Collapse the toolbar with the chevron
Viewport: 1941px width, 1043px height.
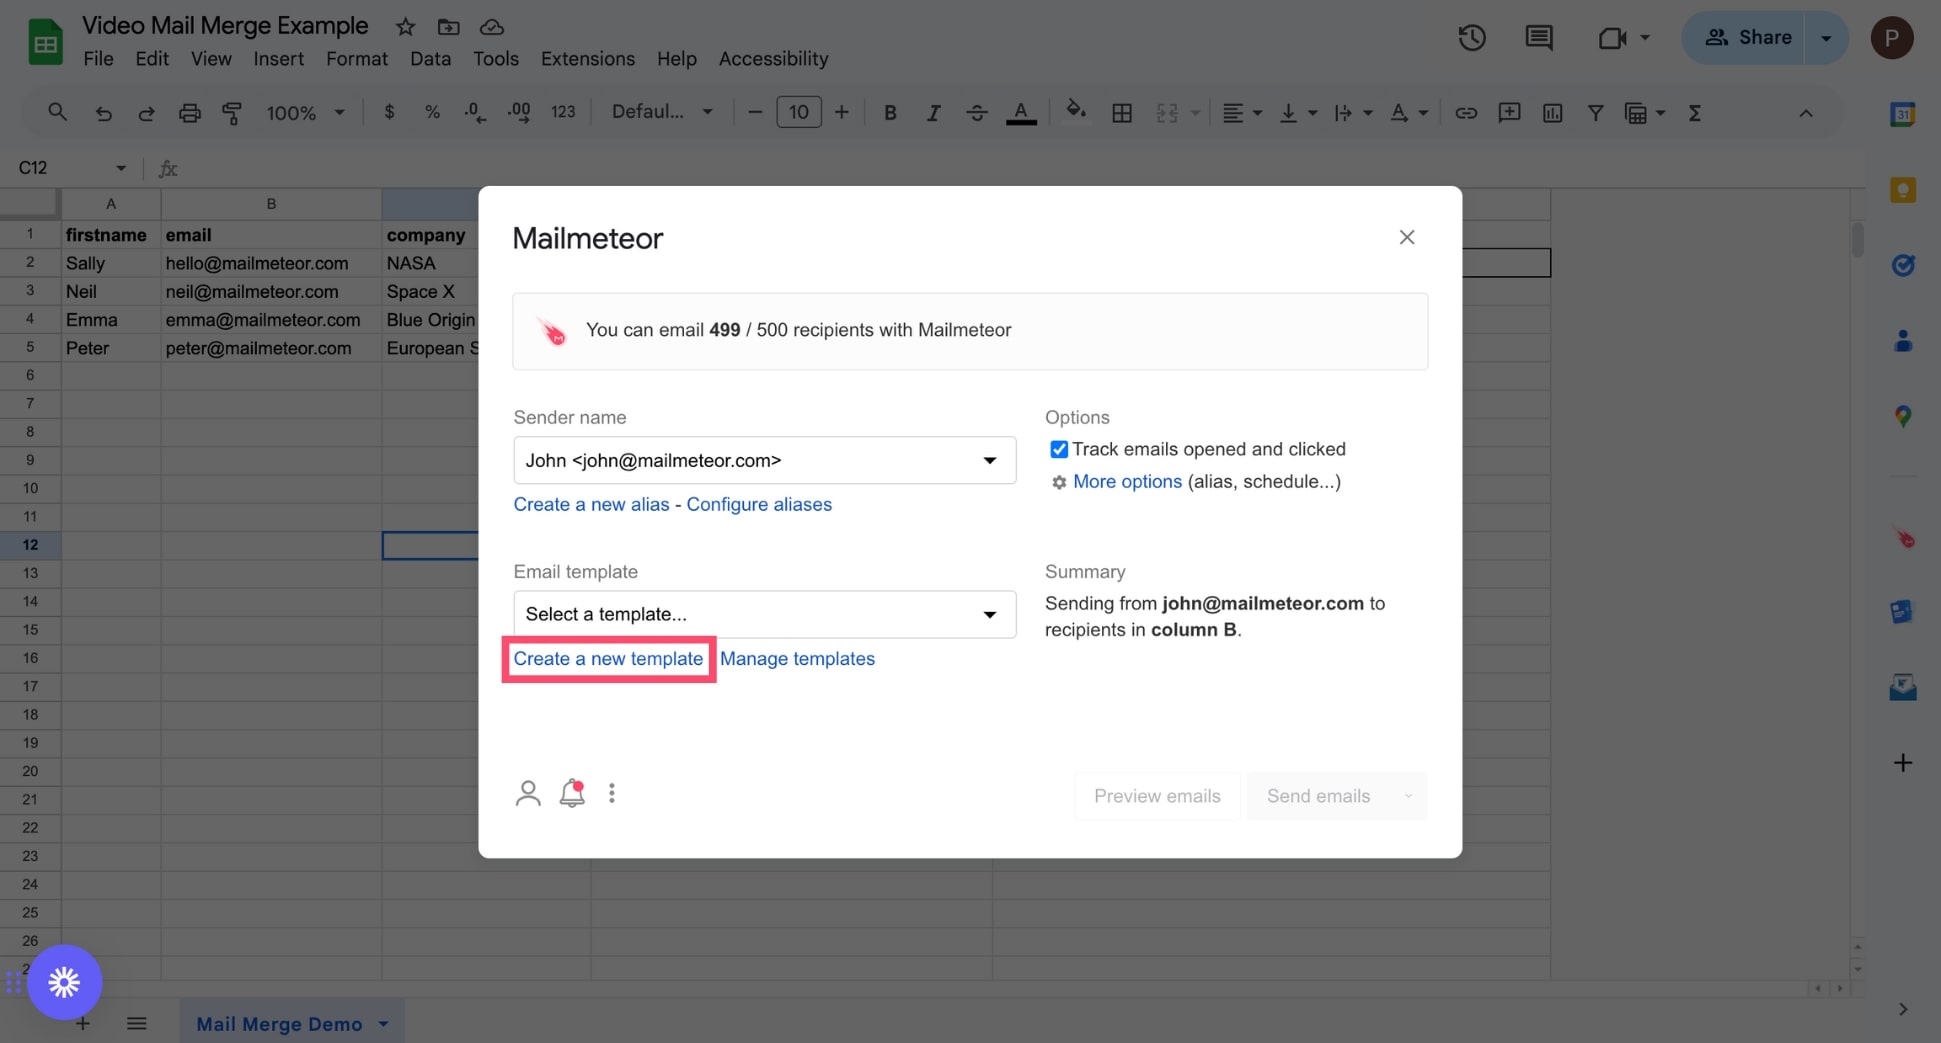point(1805,113)
